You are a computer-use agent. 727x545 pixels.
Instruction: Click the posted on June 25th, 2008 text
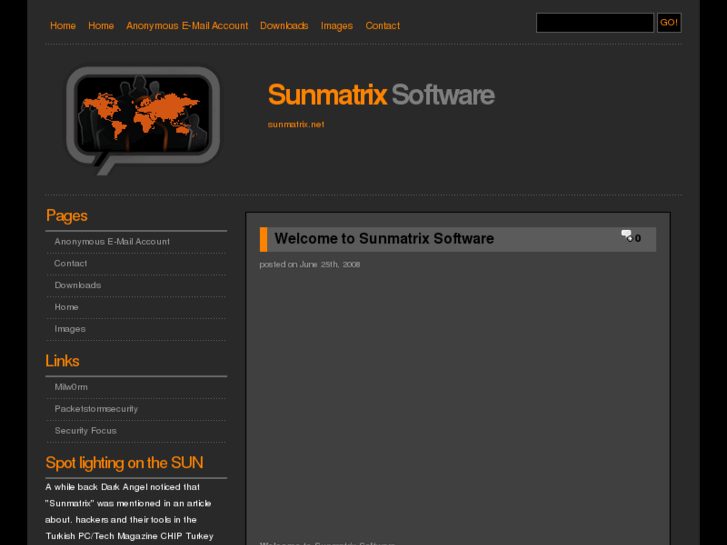310,264
